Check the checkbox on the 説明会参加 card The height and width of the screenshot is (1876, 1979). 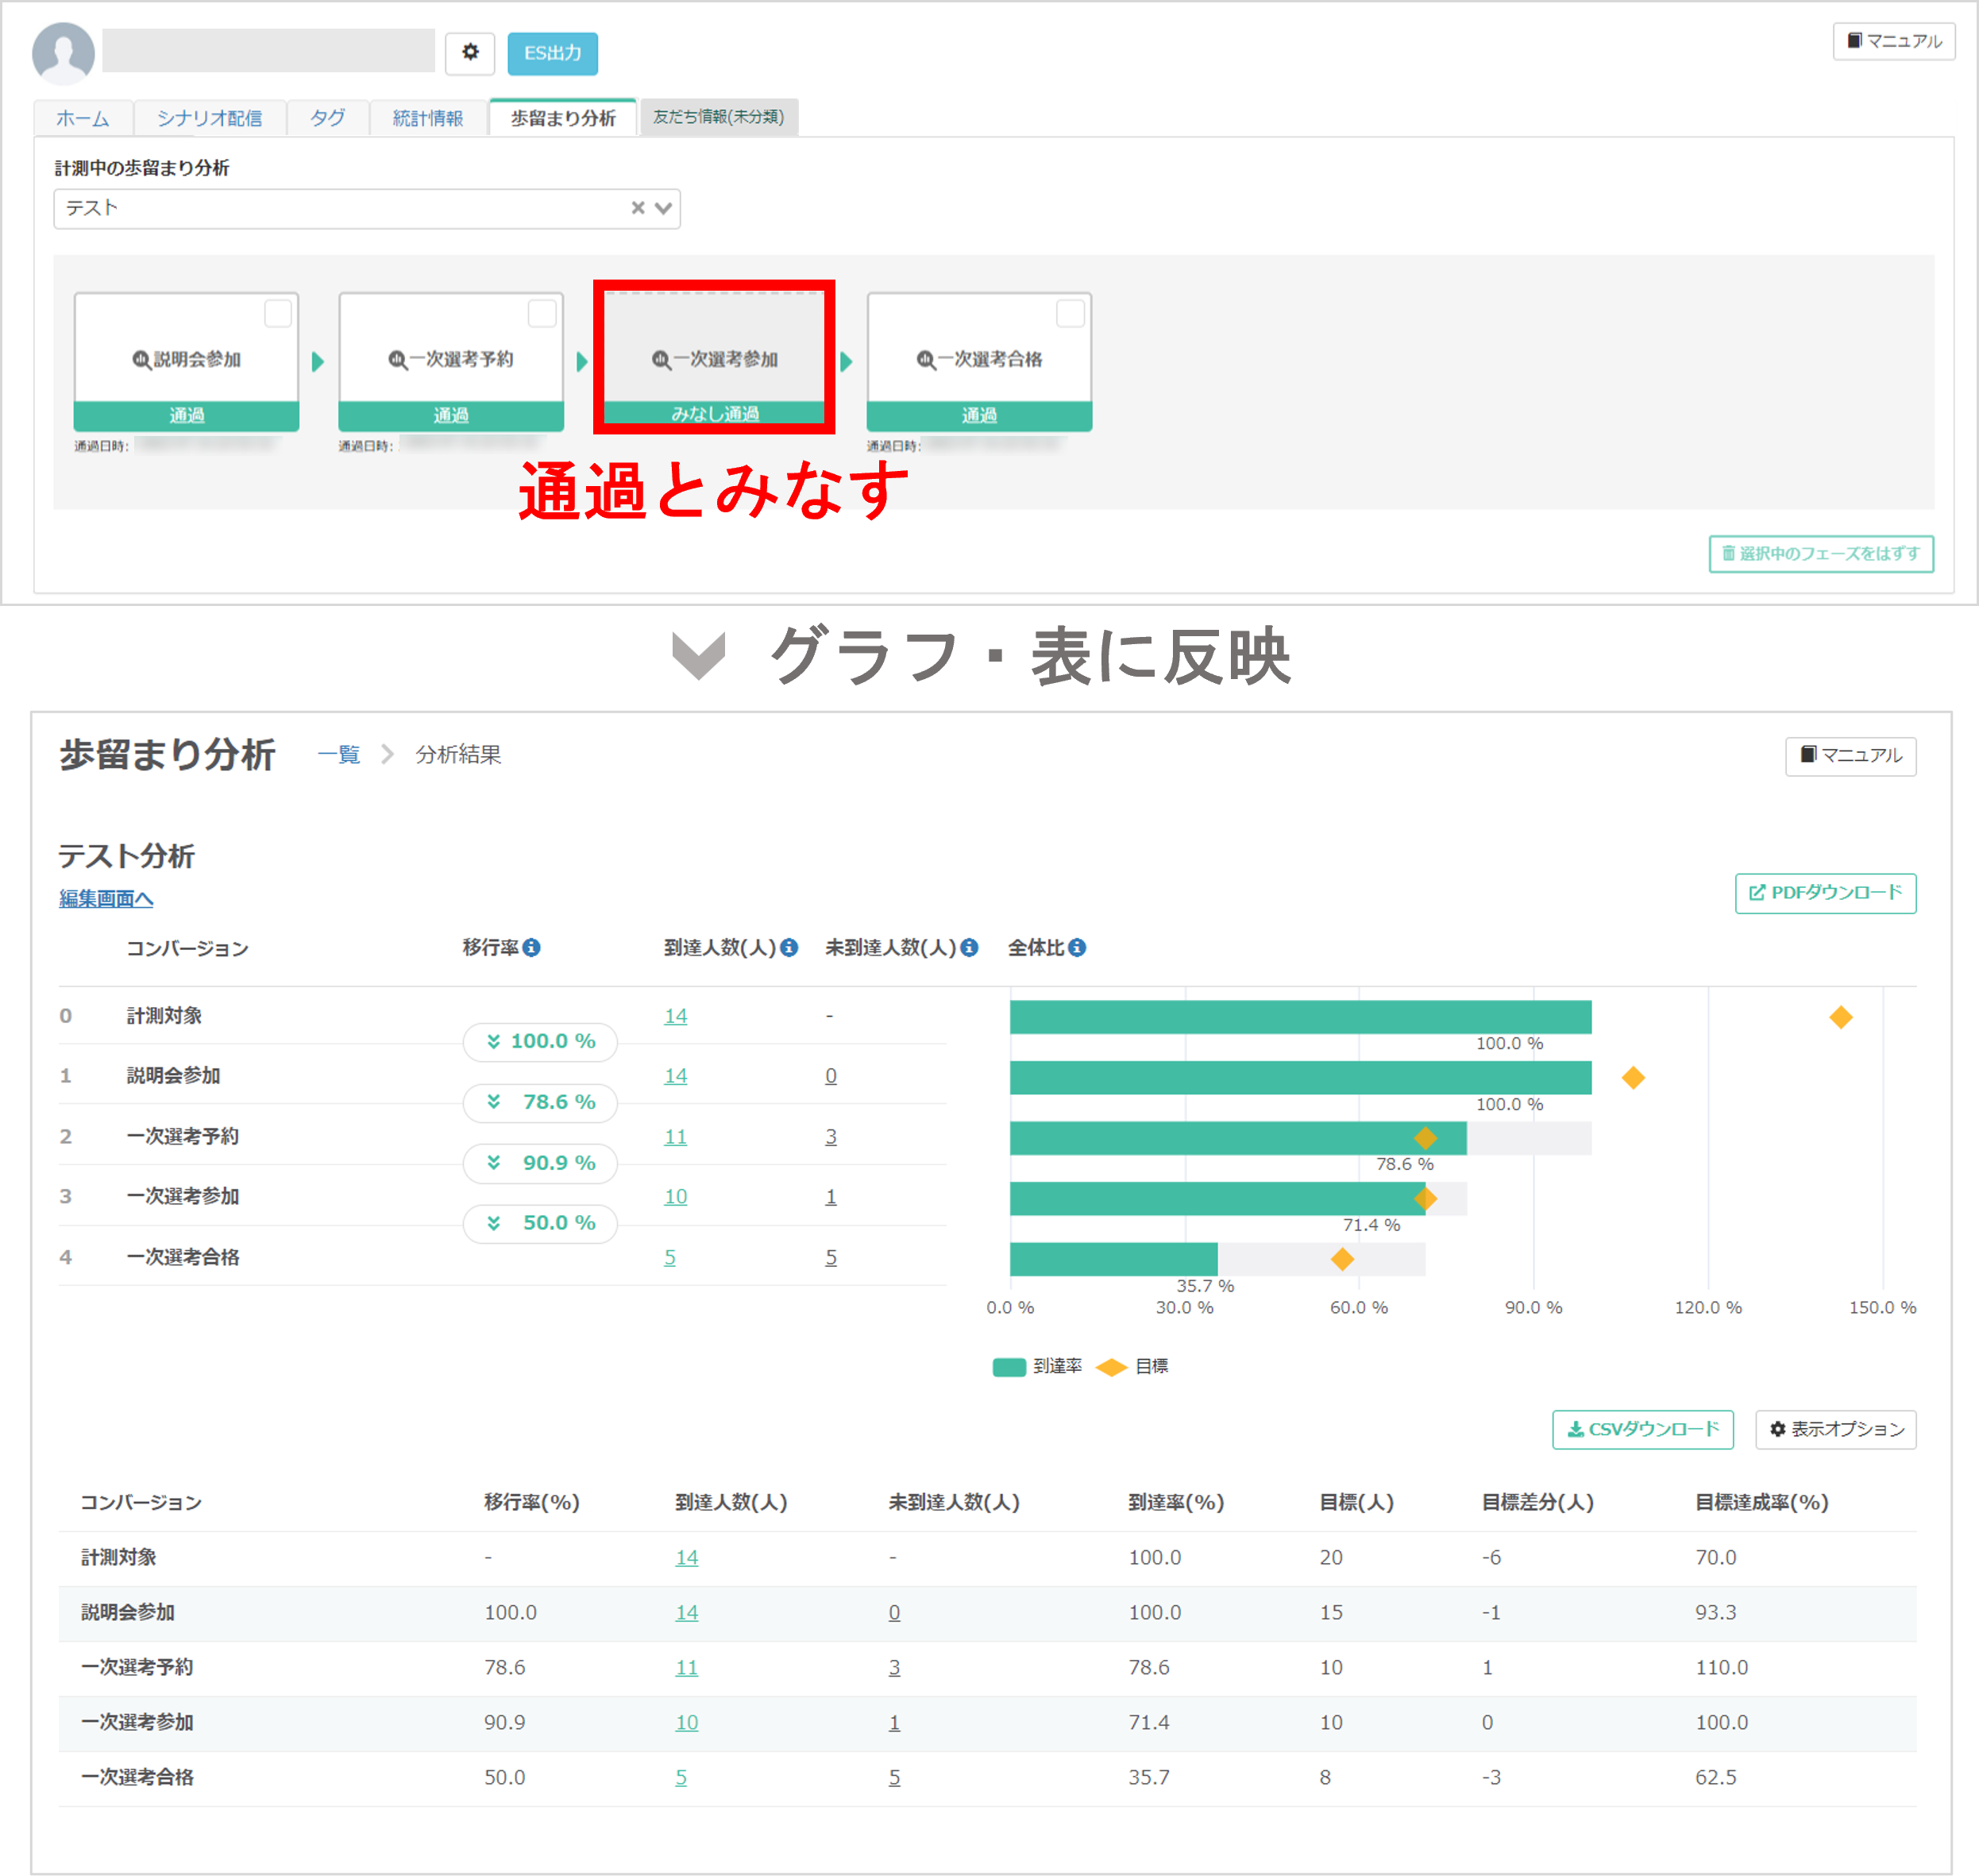(x=280, y=313)
